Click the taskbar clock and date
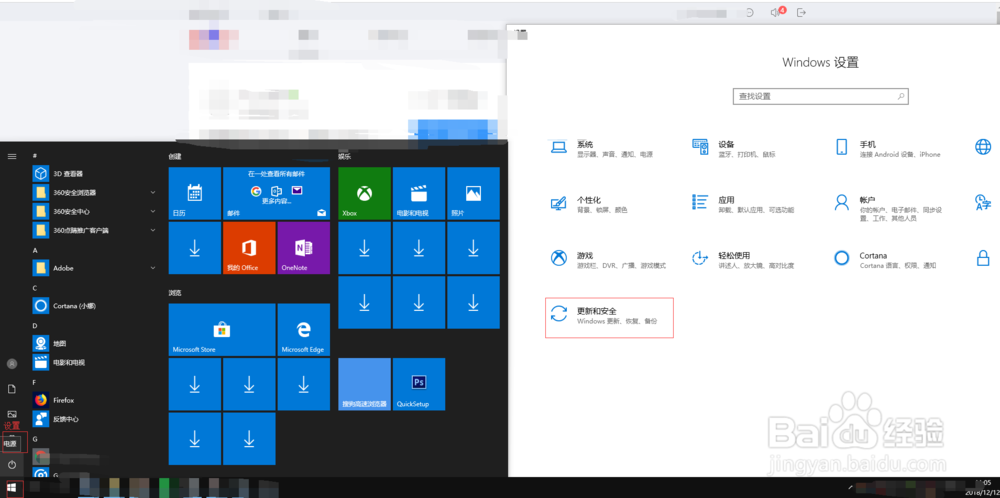The width and height of the screenshot is (1000, 498). pyautogui.click(x=983, y=488)
